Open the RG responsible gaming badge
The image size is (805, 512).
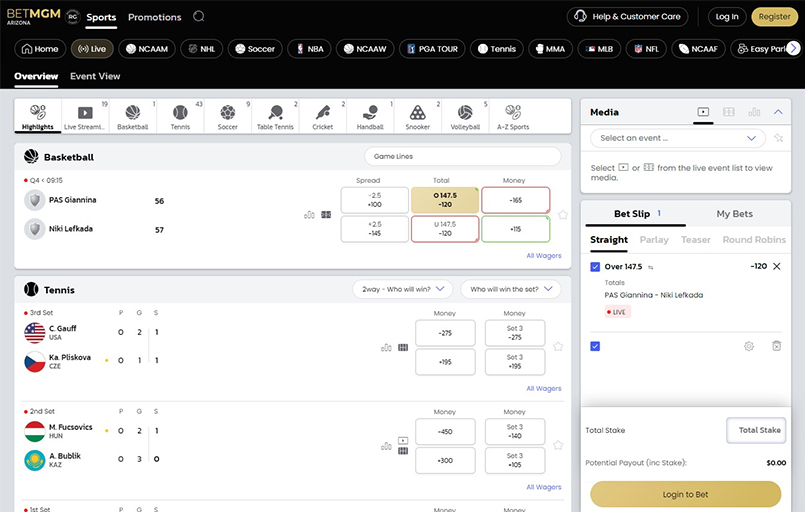(x=73, y=16)
